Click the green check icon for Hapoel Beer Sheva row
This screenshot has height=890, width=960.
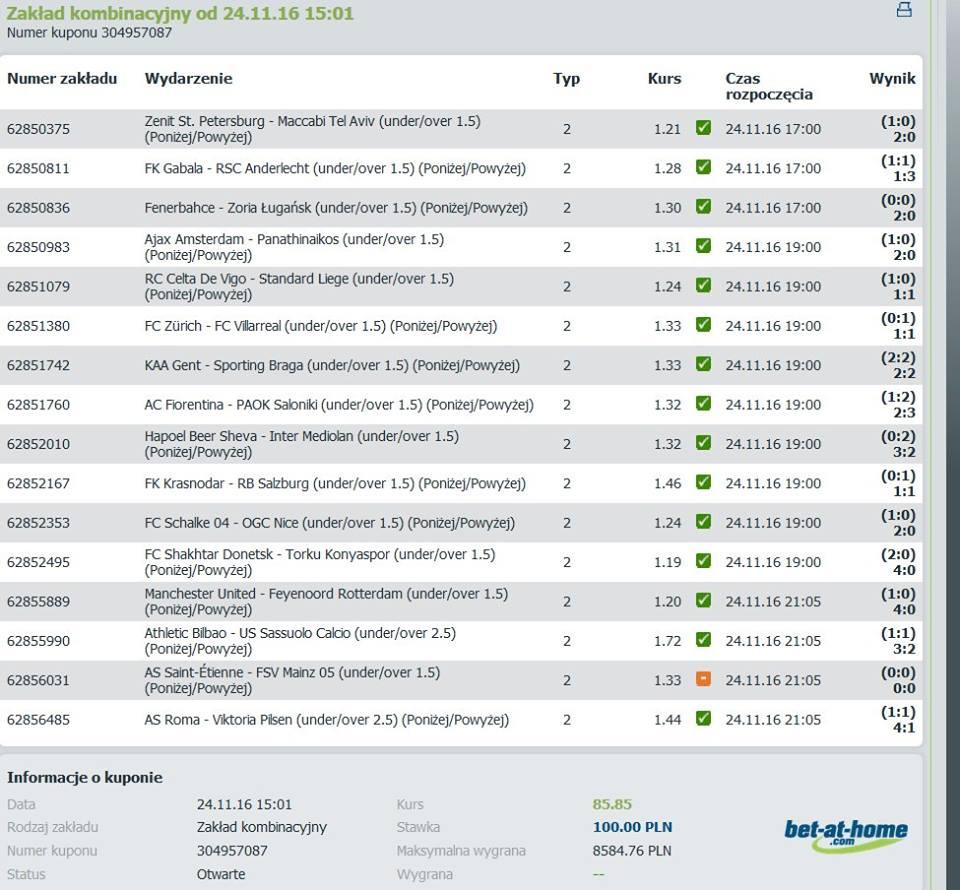703,443
